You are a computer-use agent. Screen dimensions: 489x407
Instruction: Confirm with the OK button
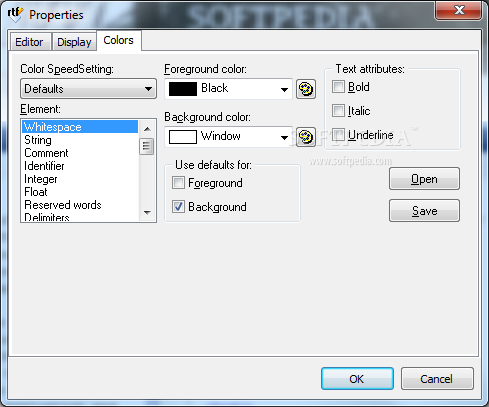click(x=357, y=379)
